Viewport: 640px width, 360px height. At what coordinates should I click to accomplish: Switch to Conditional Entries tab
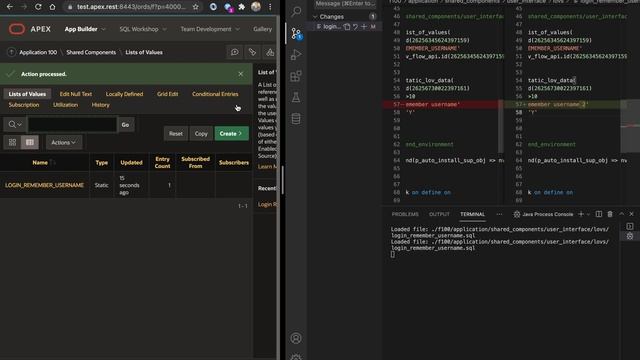[x=215, y=94]
